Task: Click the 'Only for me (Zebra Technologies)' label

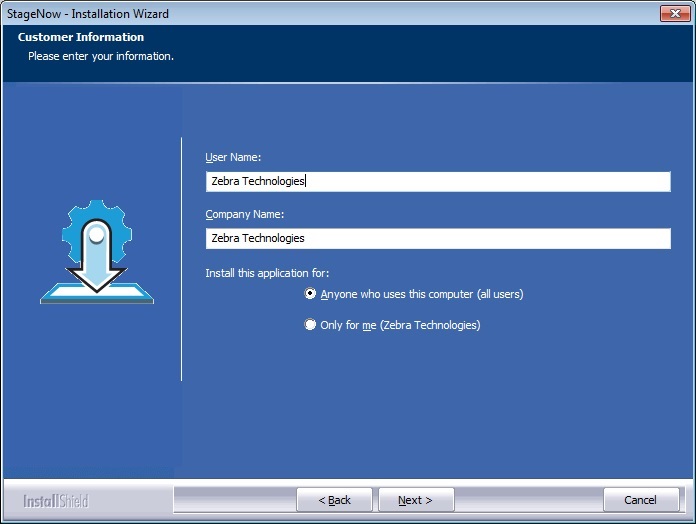Action: tap(400, 325)
